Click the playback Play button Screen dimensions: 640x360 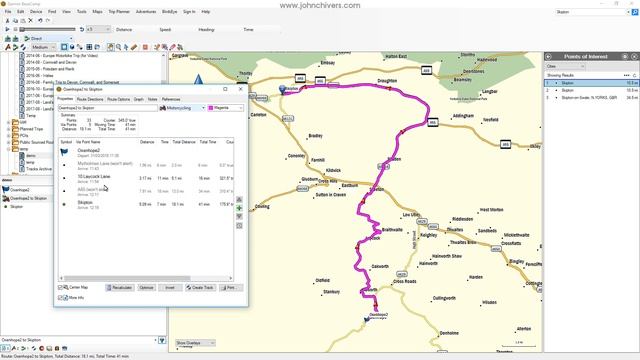7,29
